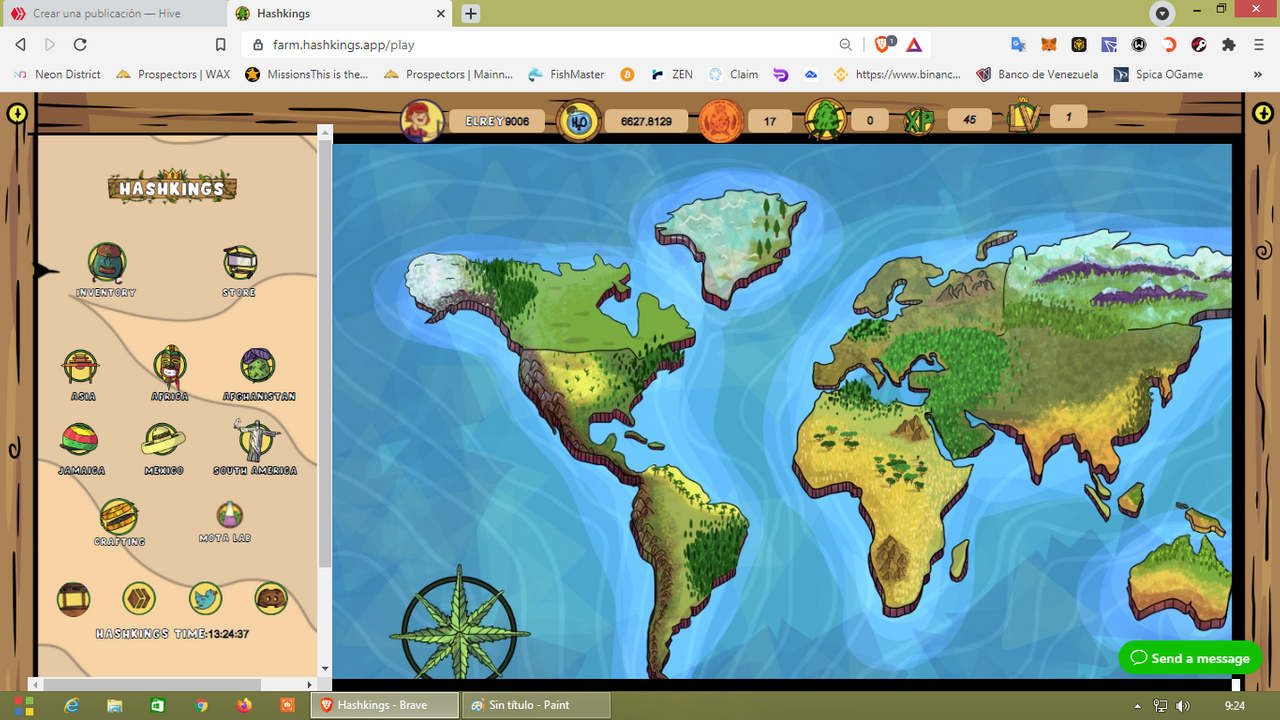Click the Brave Rewards triangle icon
The width and height of the screenshot is (1280, 720).
point(914,45)
